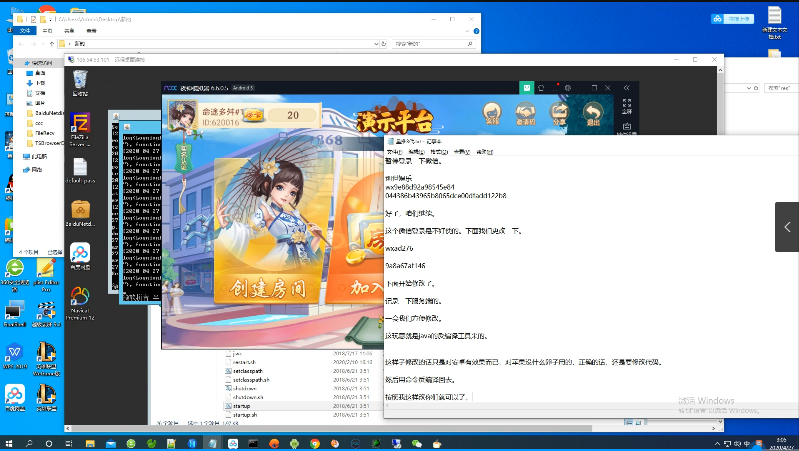This screenshot has width=799, height=451.
Task: Open Notepad 编辑 menu
Action: click(x=416, y=152)
